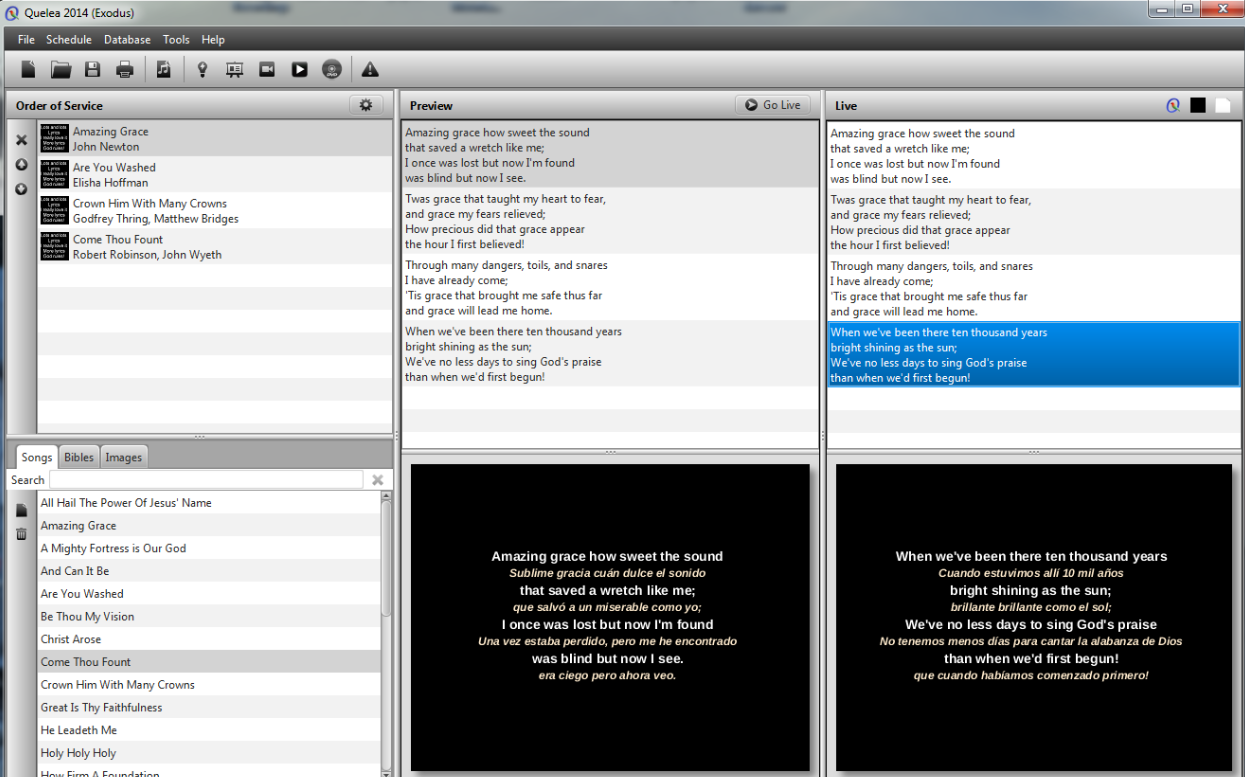Add a video with the camera icon

[x=267, y=69]
